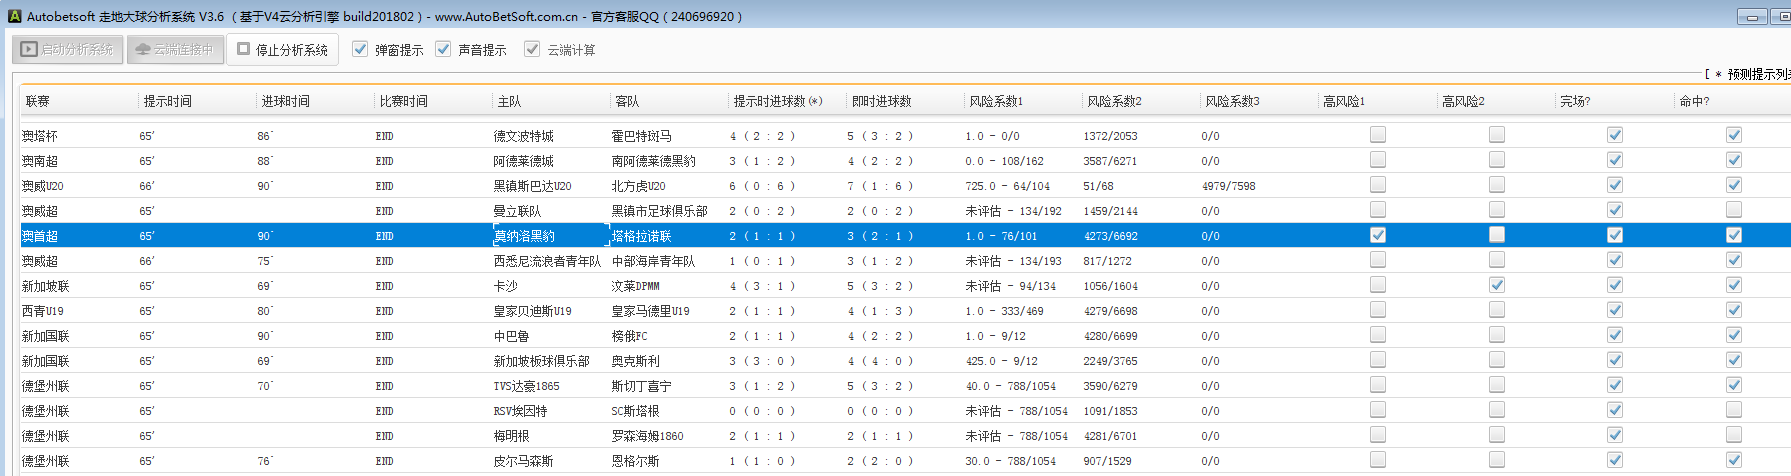Toggle the 云端计算 checkbox

(532, 49)
